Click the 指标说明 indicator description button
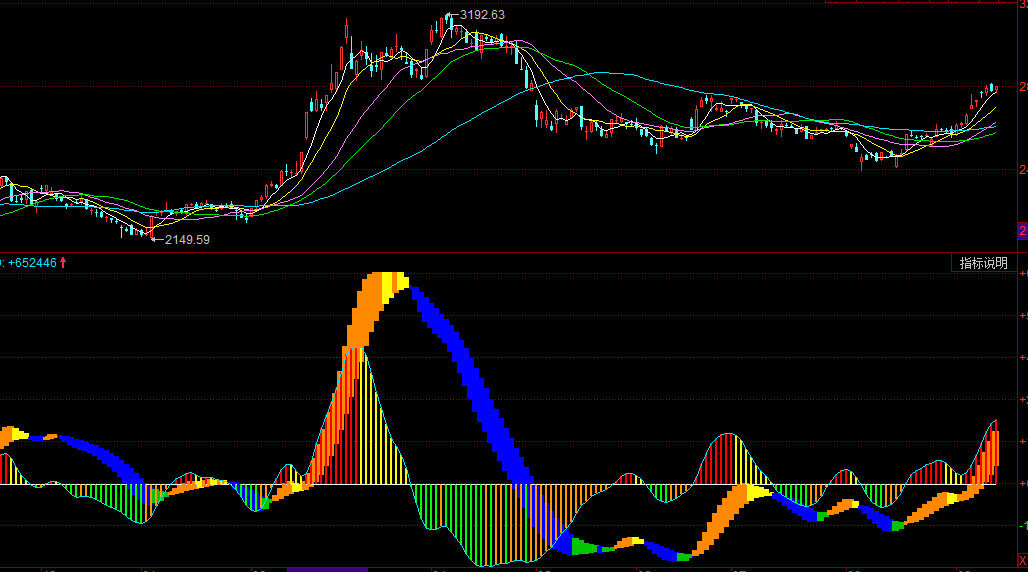Viewport: 1028px width, 572px height. [984, 263]
